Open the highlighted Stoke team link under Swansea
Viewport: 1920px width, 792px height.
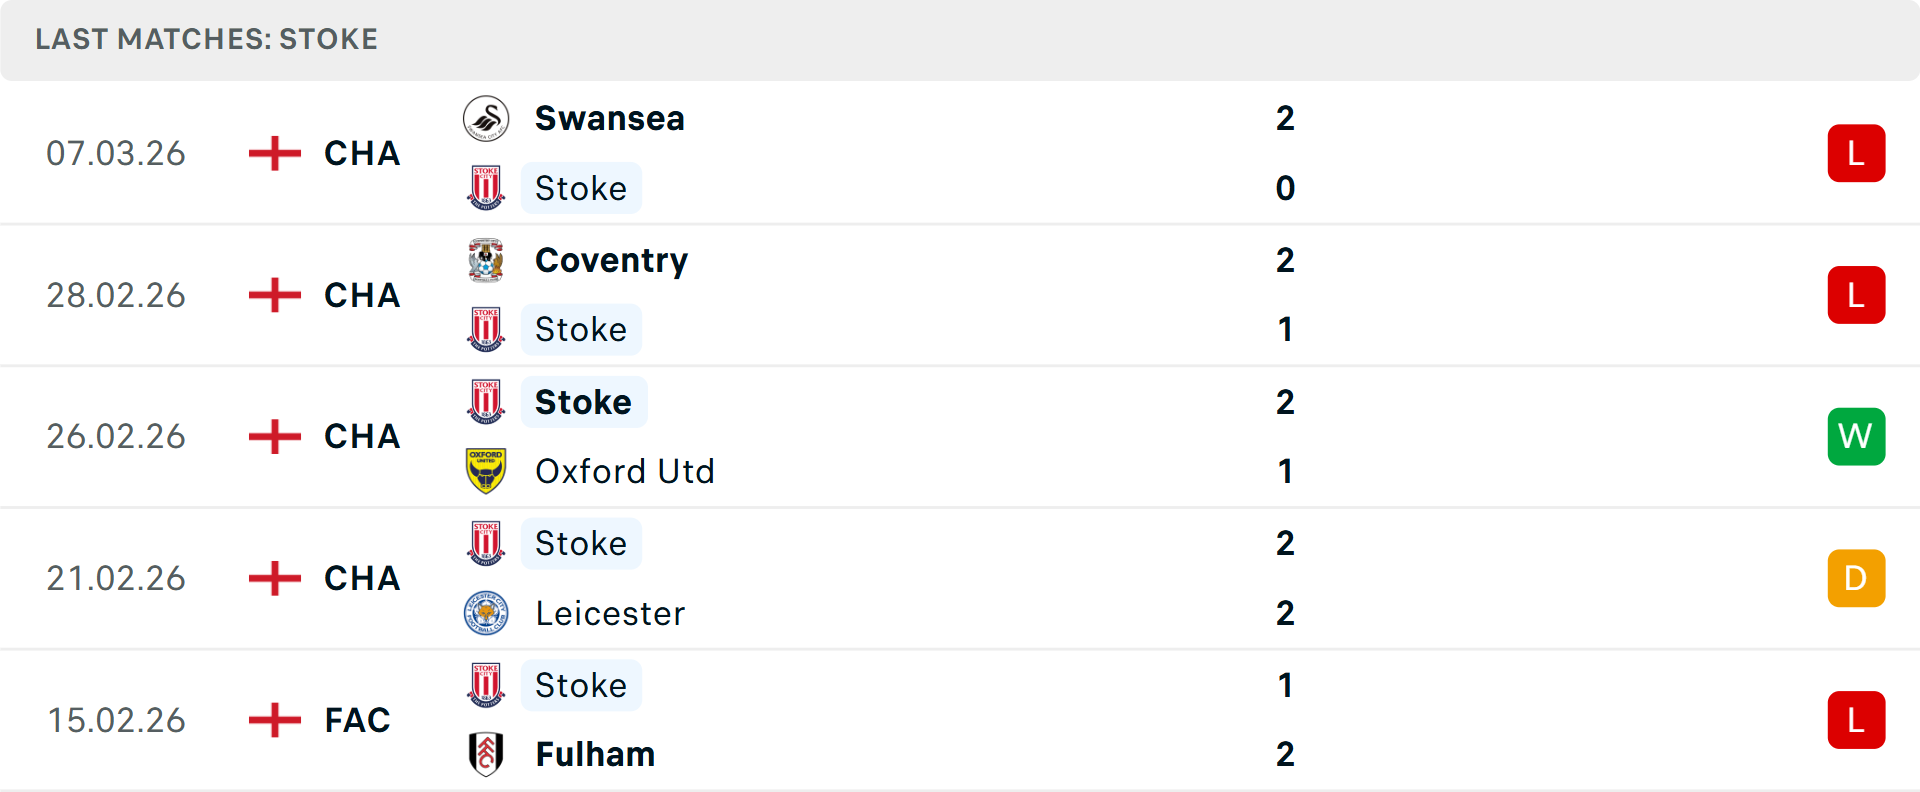click(581, 187)
